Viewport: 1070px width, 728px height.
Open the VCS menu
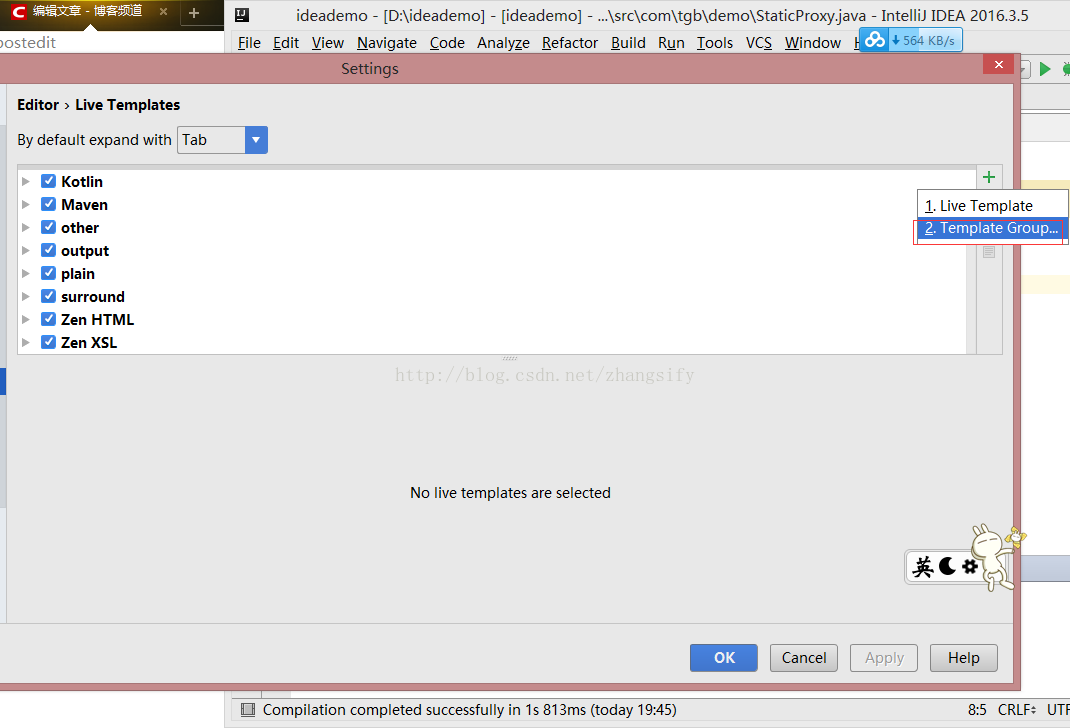[x=759, y=43]
